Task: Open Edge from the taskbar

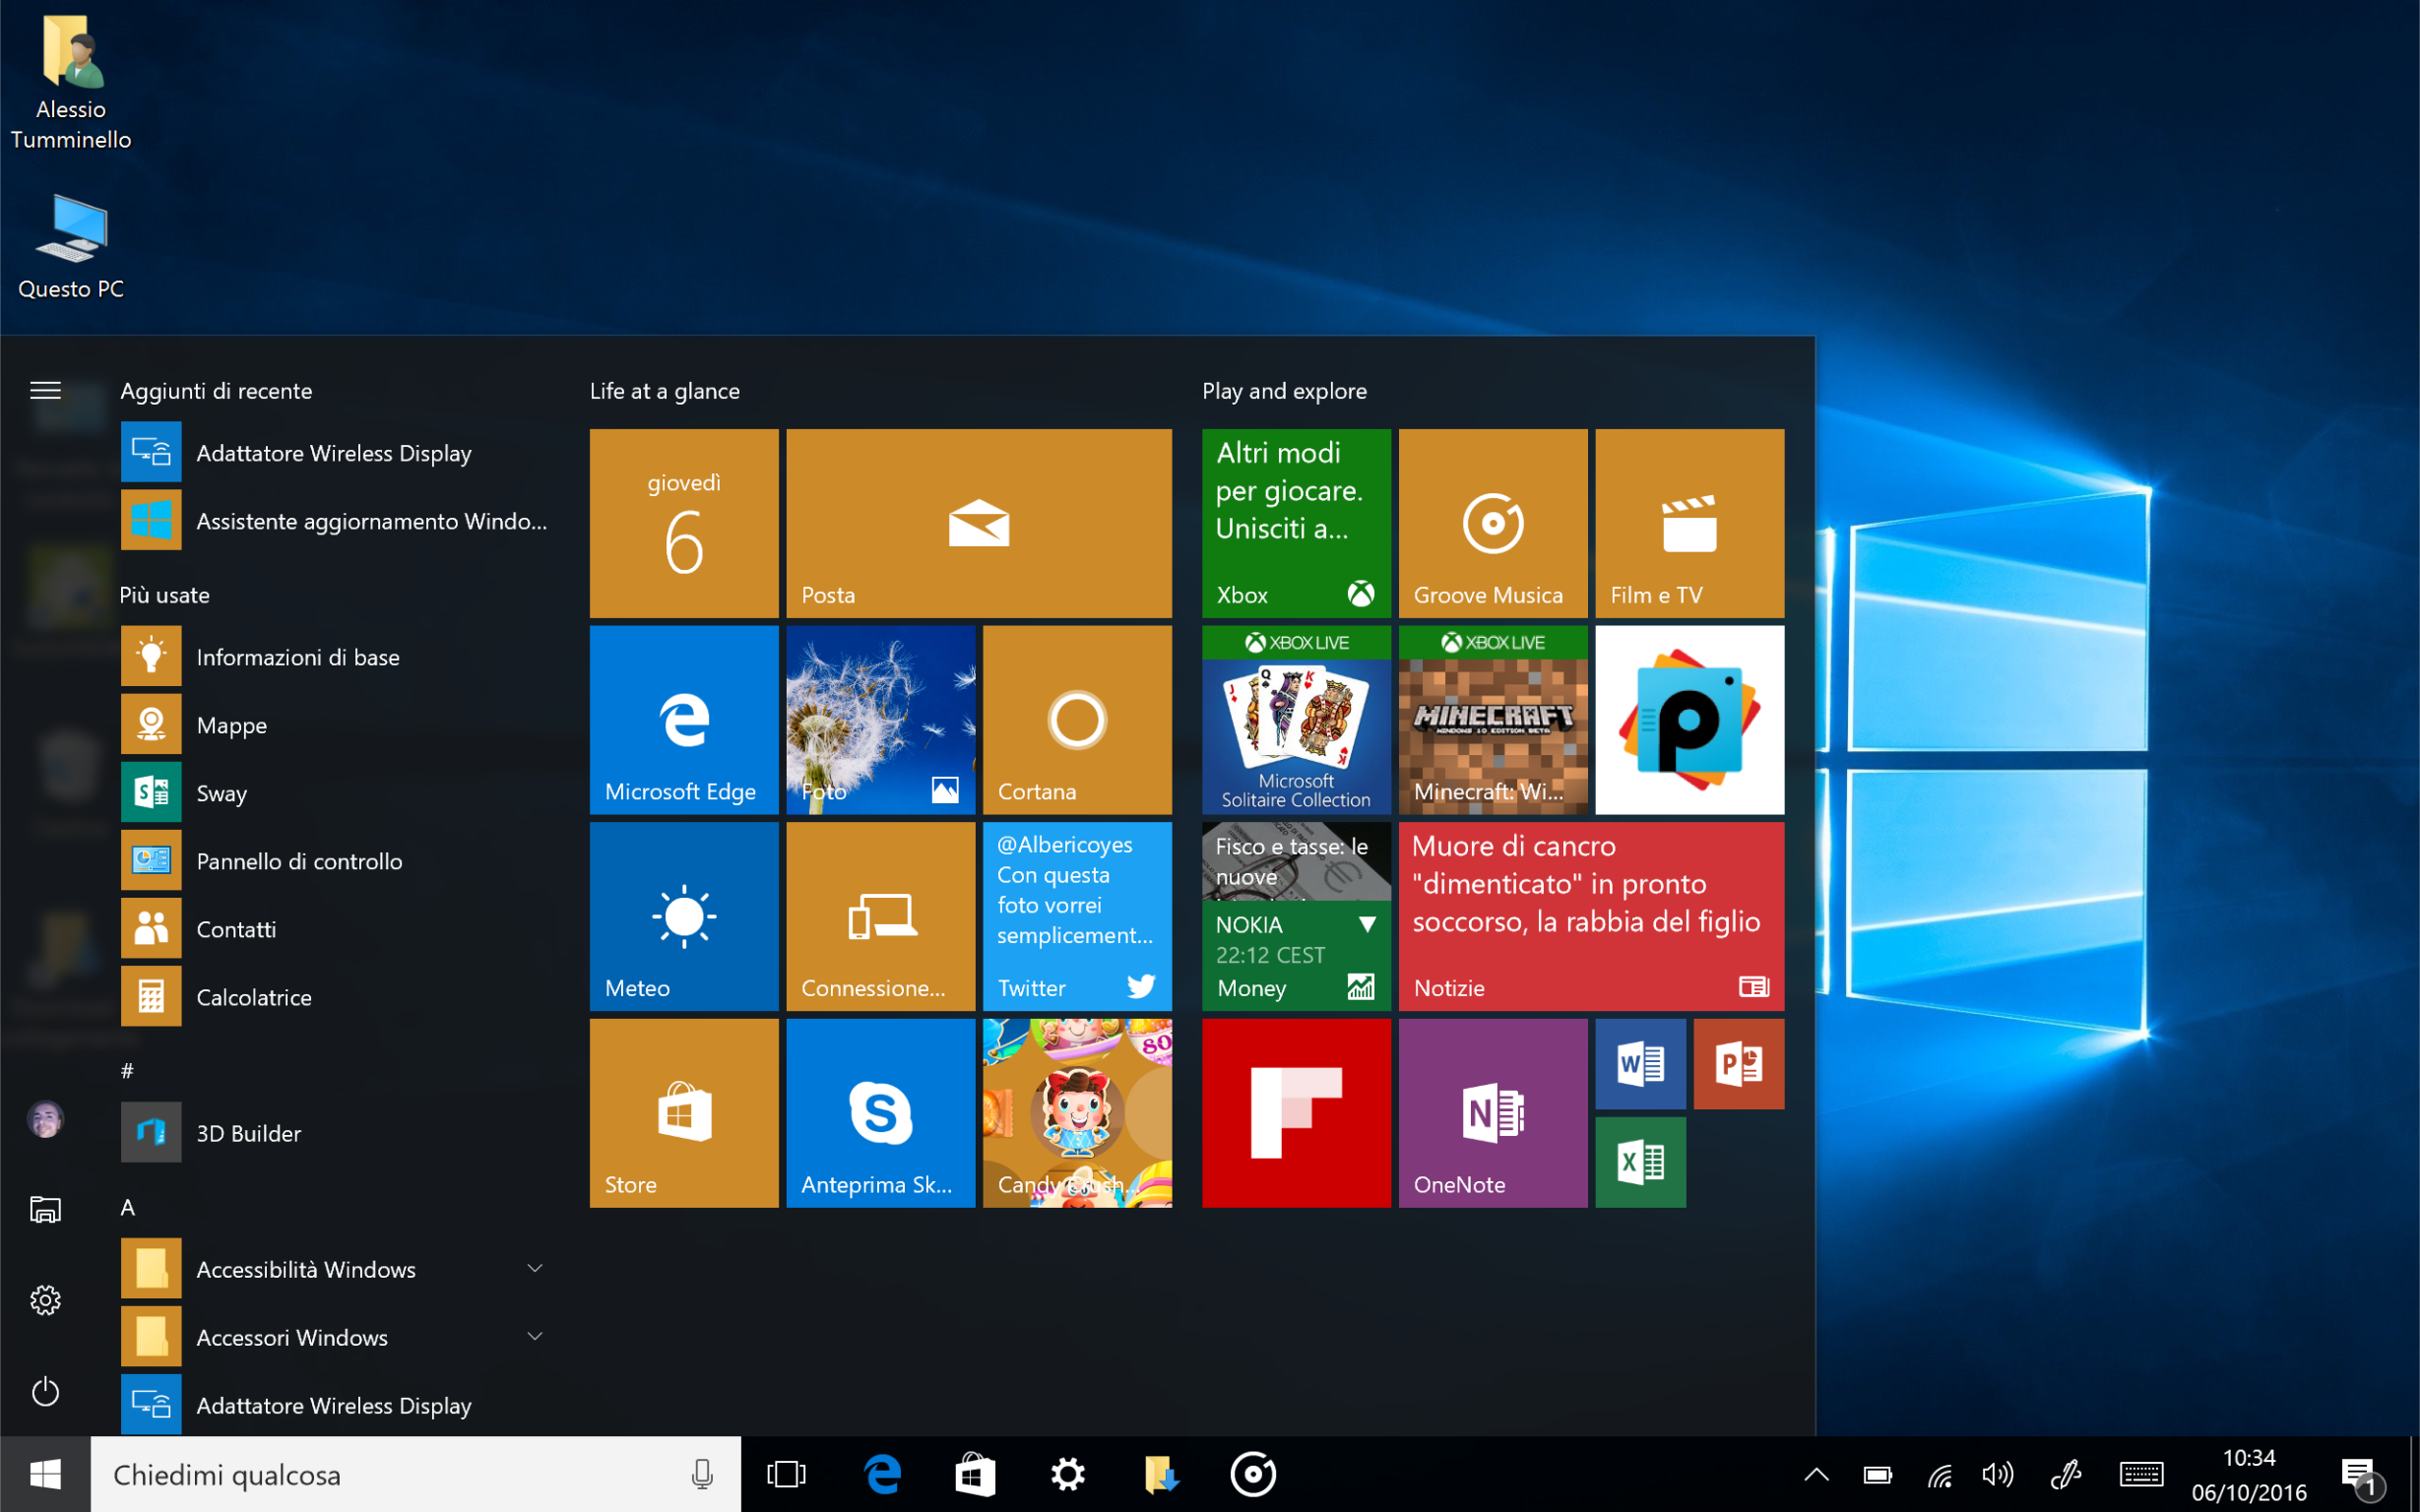Action: pos(882,1475)
